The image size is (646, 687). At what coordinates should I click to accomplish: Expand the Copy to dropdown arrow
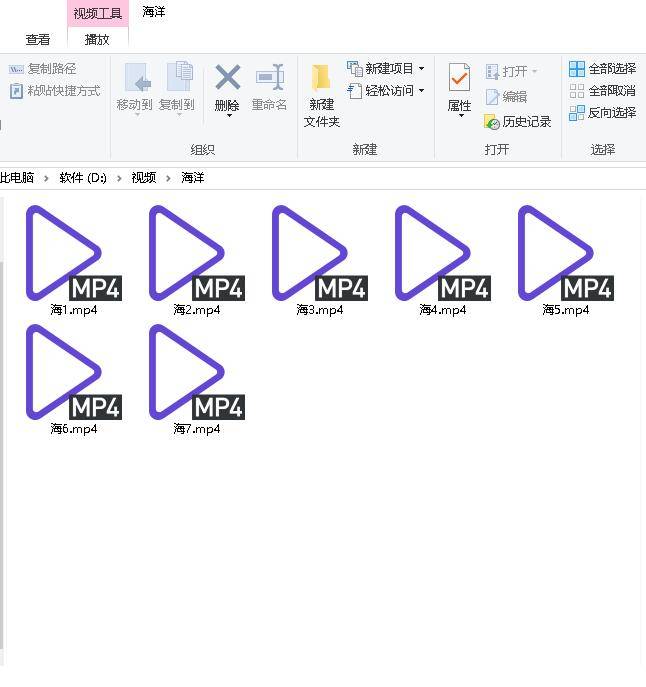pyautogui.click(x=179, y=115)
